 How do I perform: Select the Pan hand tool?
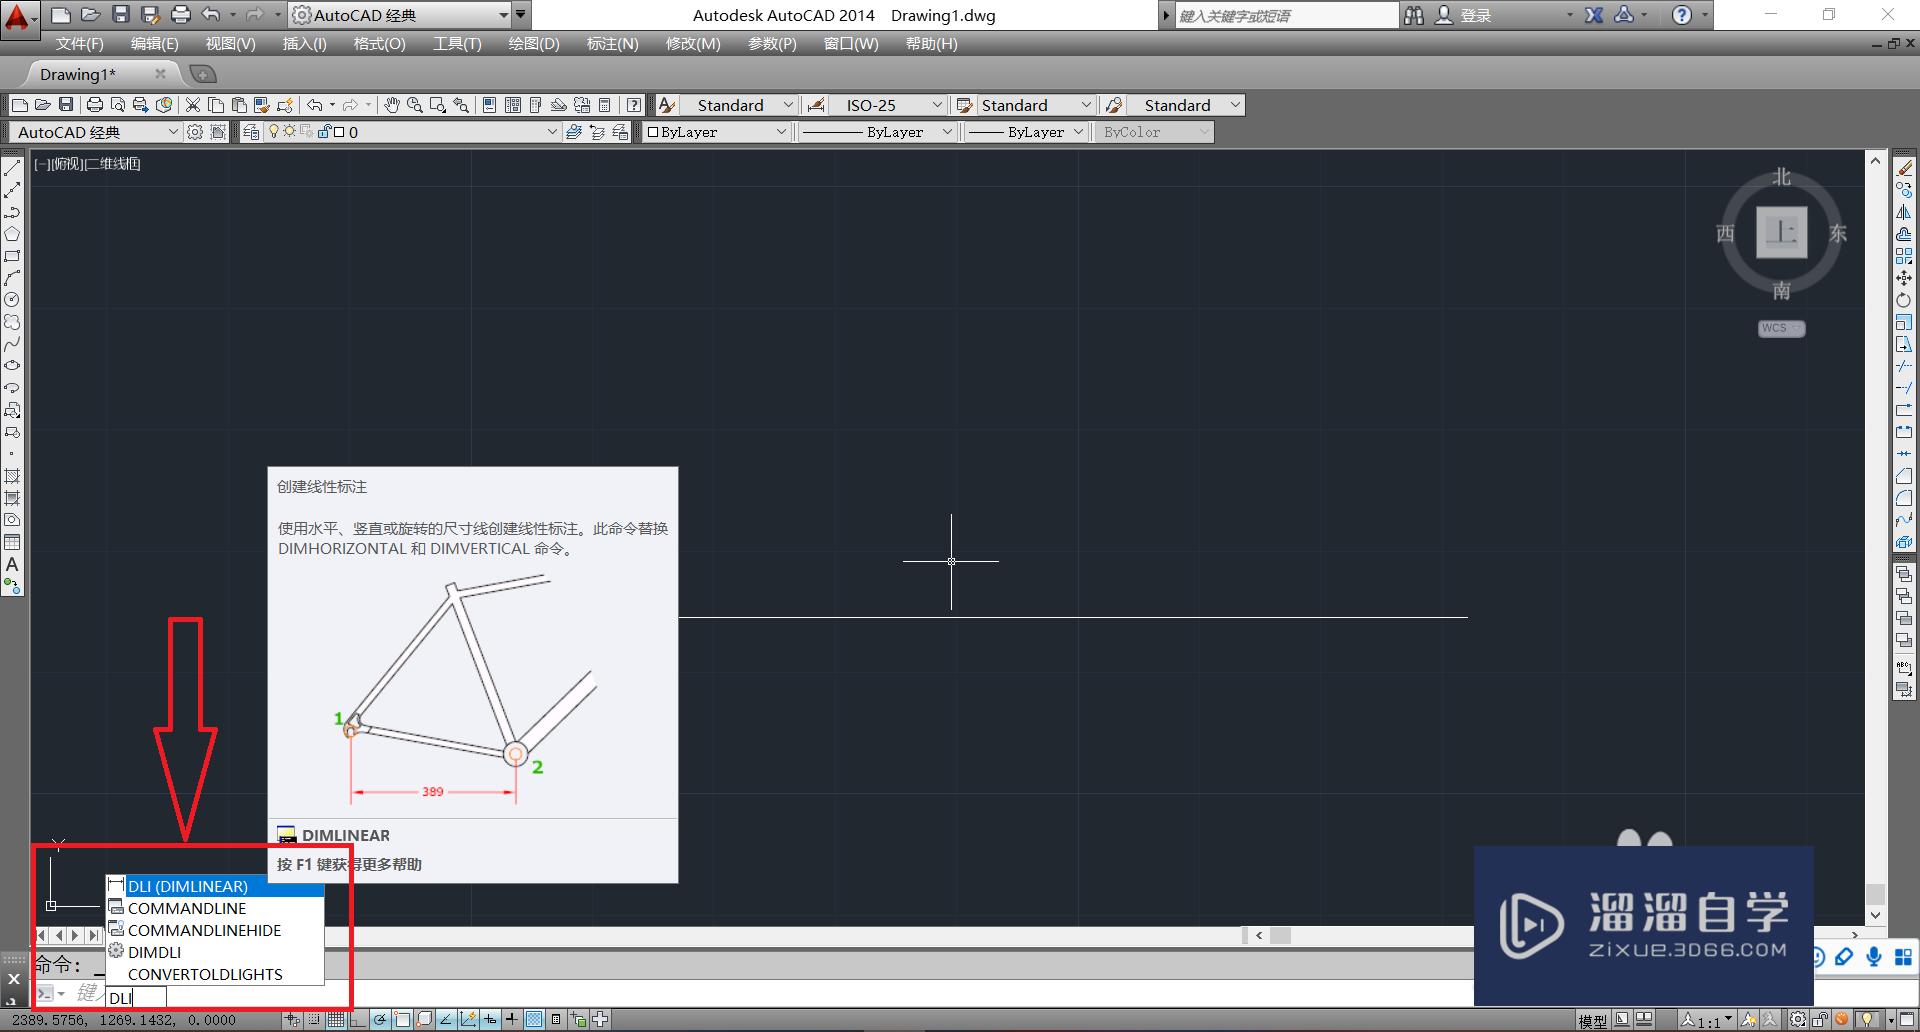click(x=392, y=105)
